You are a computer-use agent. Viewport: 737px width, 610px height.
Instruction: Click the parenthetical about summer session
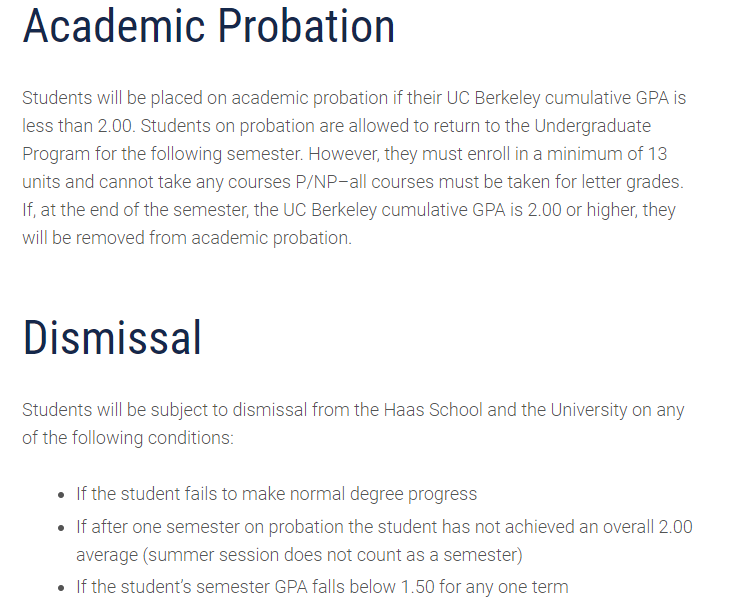point(299,554)
